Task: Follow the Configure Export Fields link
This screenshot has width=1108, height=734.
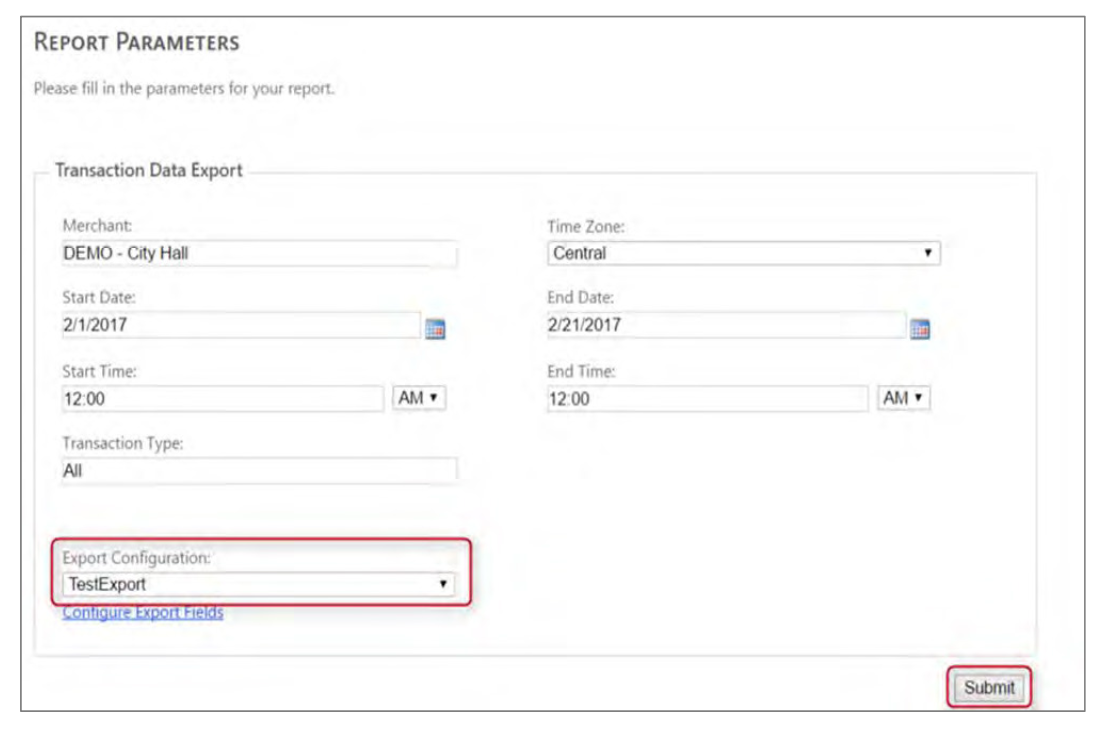Action: click(143, 612)
